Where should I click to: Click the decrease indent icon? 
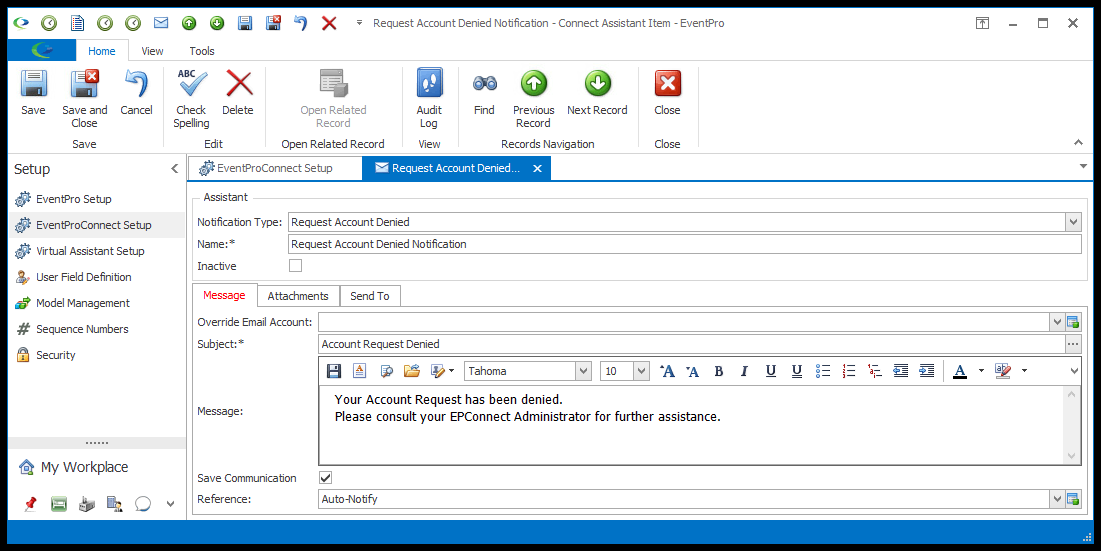coord(901,371)
